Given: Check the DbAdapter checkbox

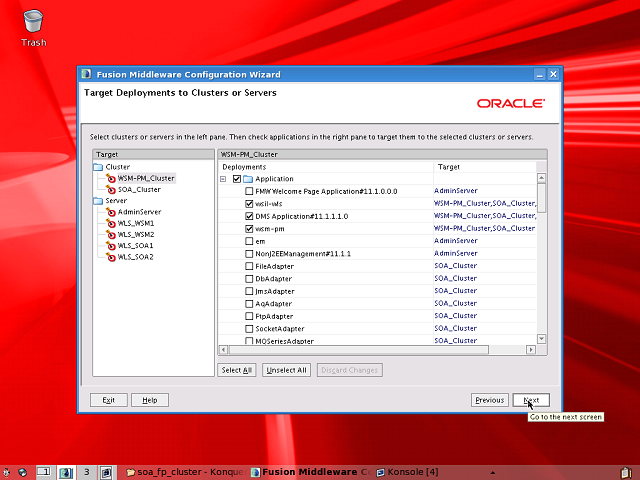Looking at the screenshot, I should (x=249, y=279).
